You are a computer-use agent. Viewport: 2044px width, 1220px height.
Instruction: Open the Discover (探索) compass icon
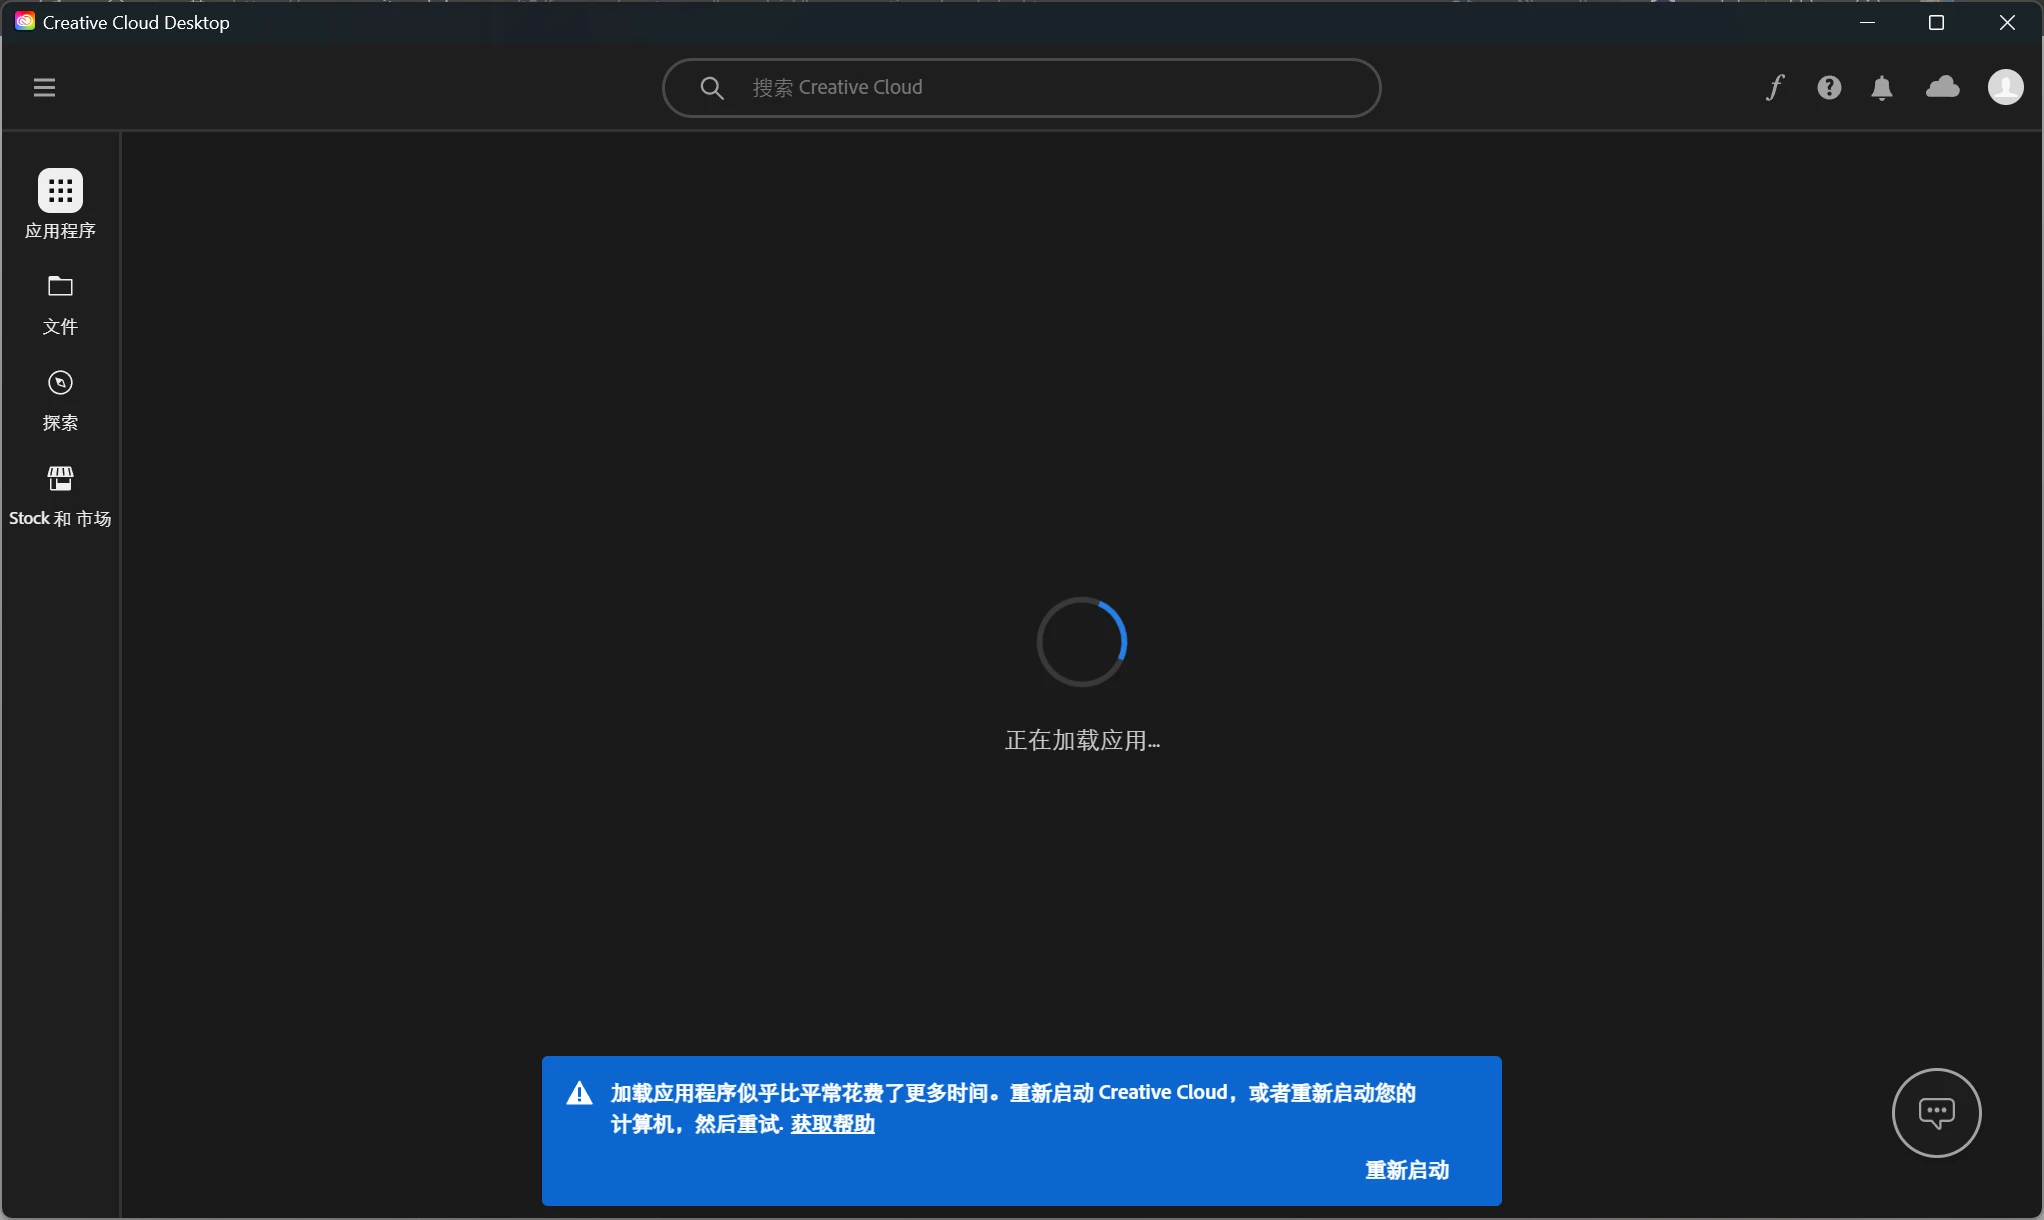pyautogui.click(x=60, y=383)
